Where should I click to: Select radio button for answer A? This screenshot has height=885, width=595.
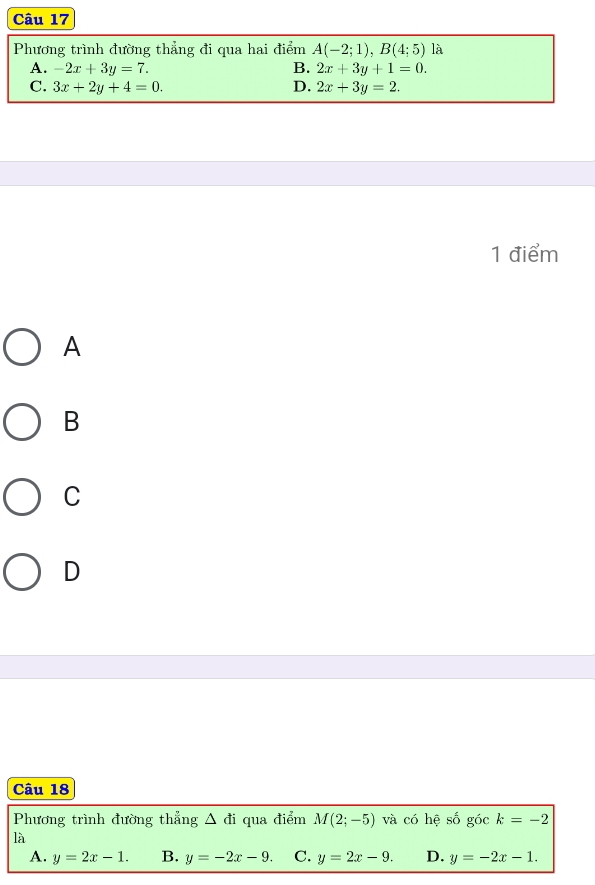[x=22, y=347]
